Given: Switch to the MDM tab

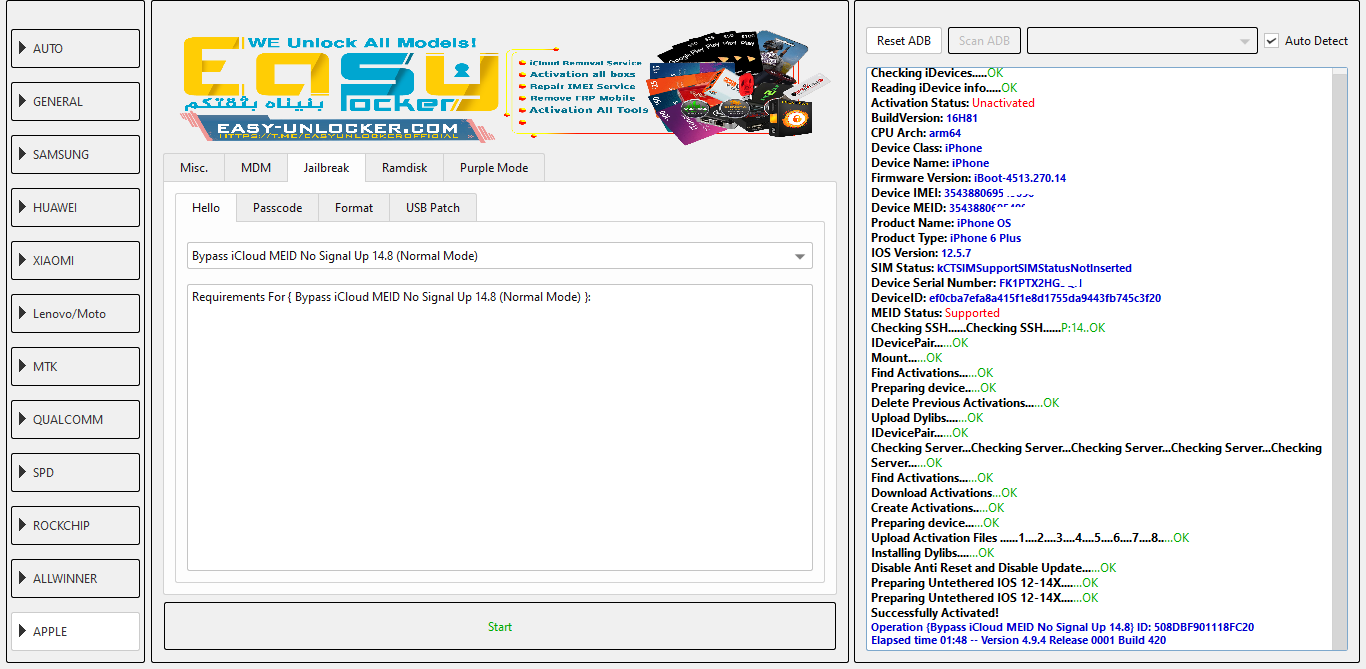Looking at the screenshot, I should [x=256, y=168].
